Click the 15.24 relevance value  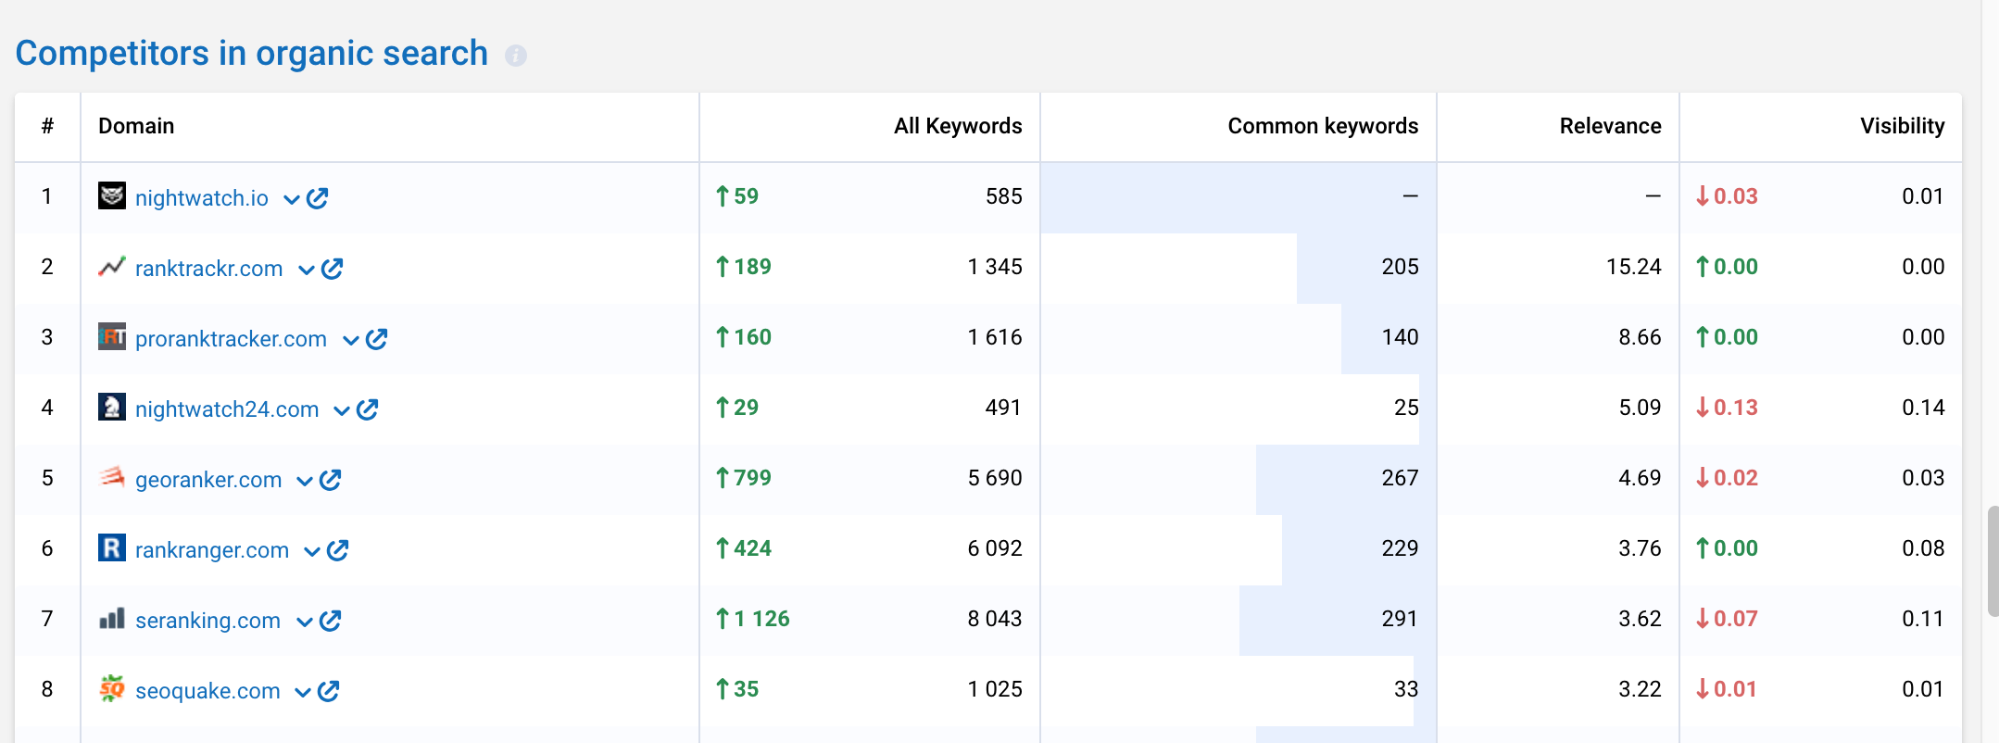tap(1634, 267)
